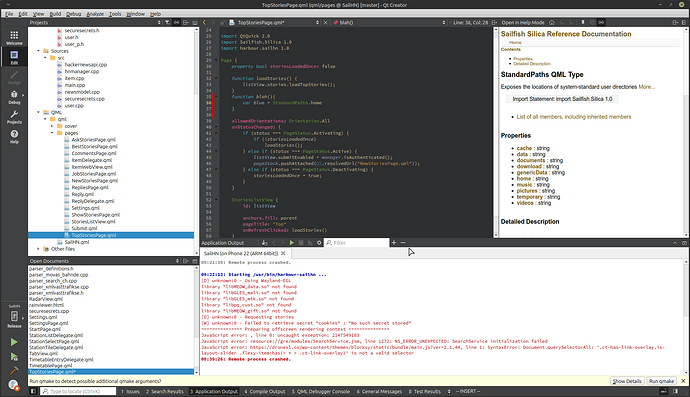
Task: Add bookmark in help viewer
Action: click(x=583, y=22)
